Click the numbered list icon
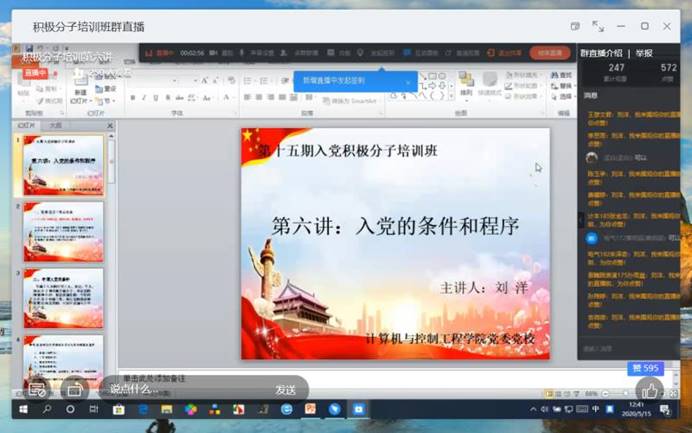Image resolution: width=692 pixels, height=433 pixels. (264, 81)
